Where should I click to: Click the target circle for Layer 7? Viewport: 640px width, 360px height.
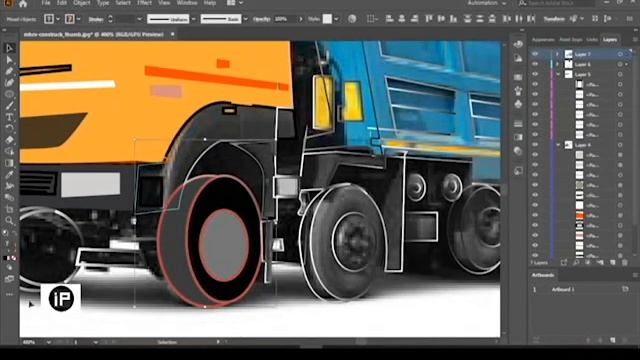(620, 54)
